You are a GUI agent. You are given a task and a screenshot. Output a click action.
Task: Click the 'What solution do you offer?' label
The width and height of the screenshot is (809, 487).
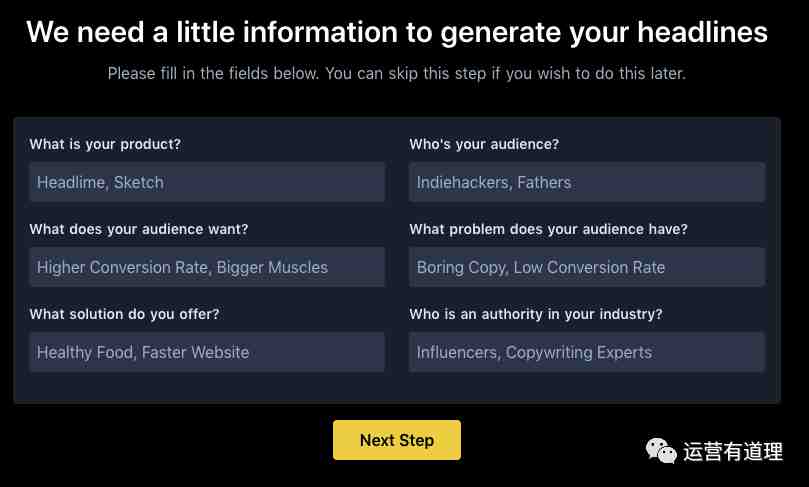point(124,314)
